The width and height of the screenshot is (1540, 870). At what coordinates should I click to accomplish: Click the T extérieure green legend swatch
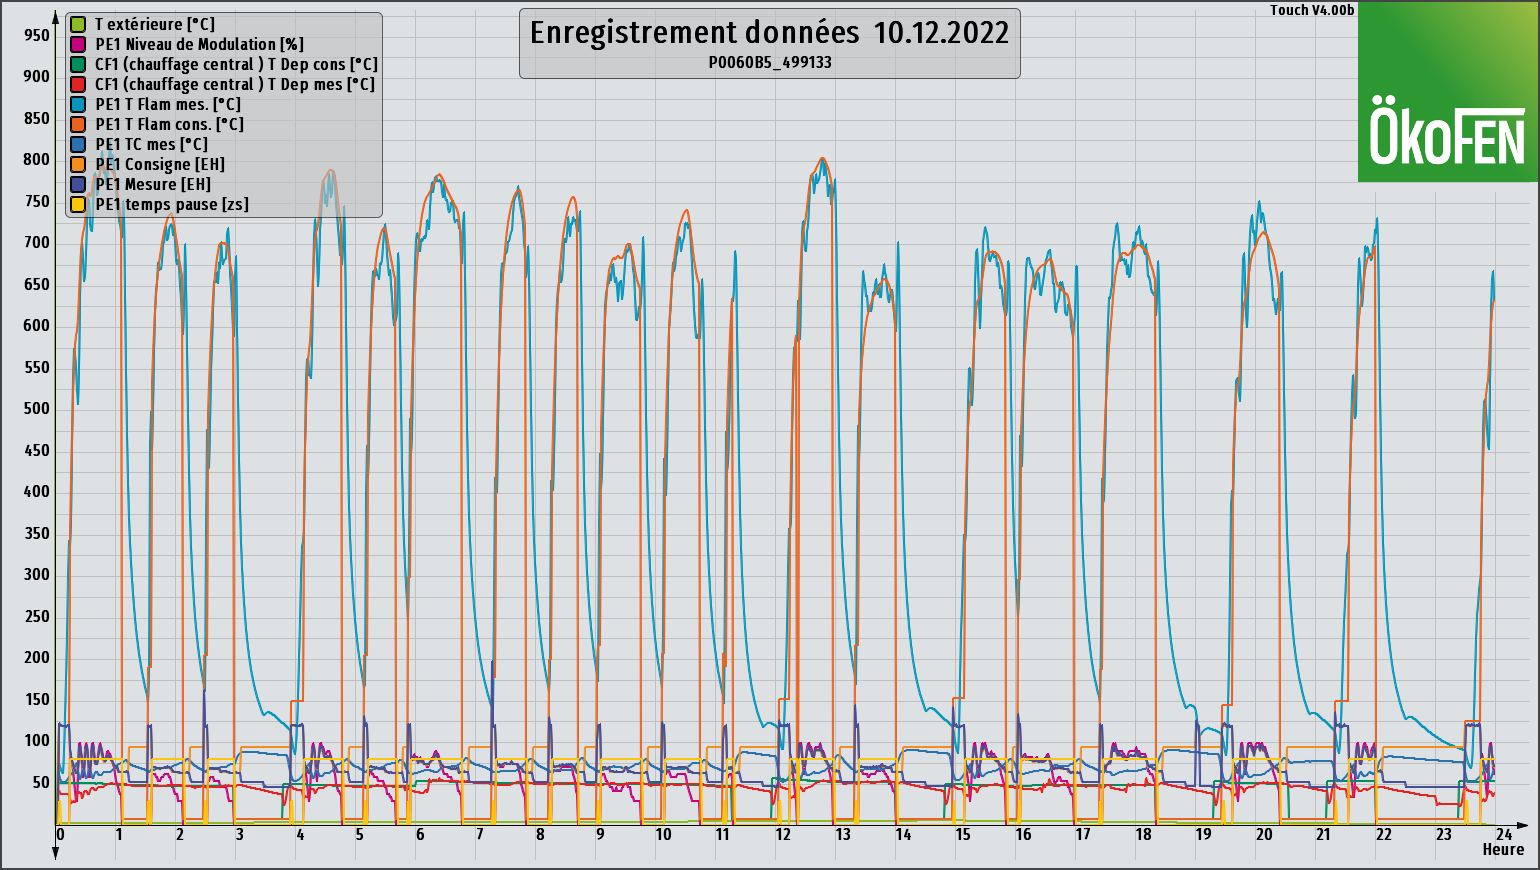tap(78, 24)
